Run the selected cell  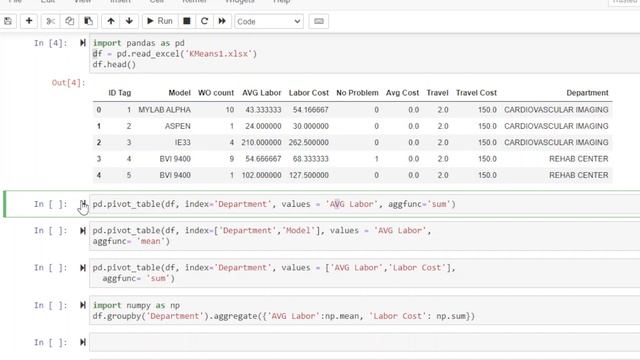pos(160,21)
